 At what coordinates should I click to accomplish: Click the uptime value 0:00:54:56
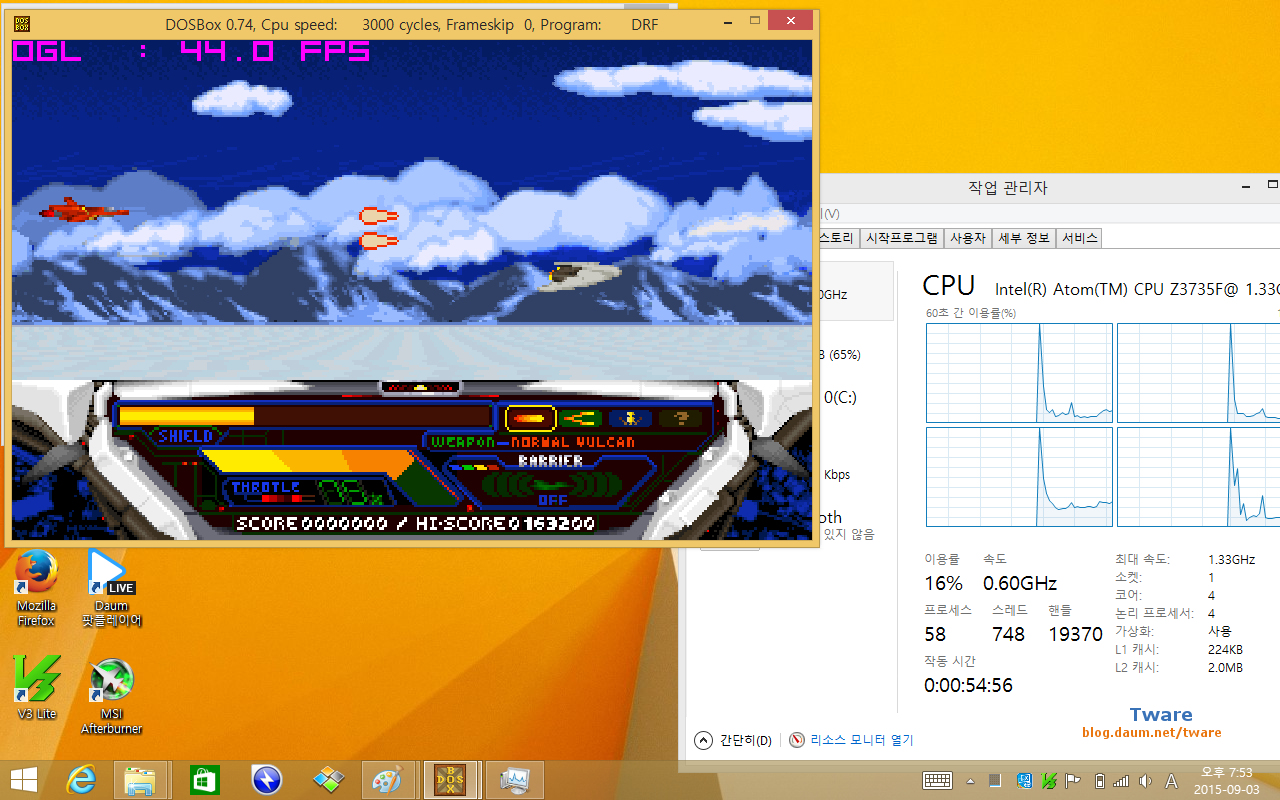point(968,685)
